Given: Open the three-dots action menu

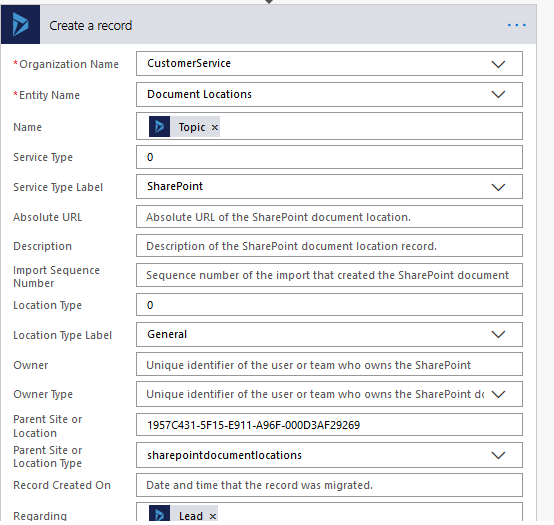Looking at the screenshot, I should (517, 25).
